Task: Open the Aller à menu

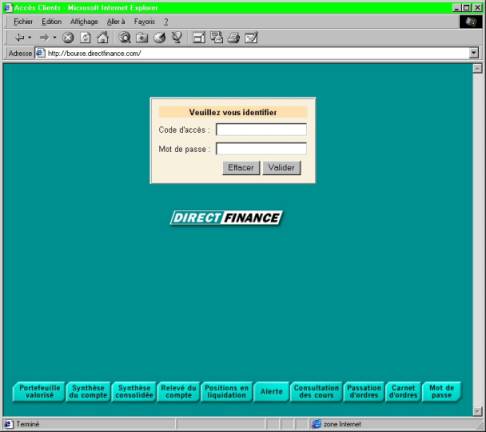Action: (x=116, y=22)
